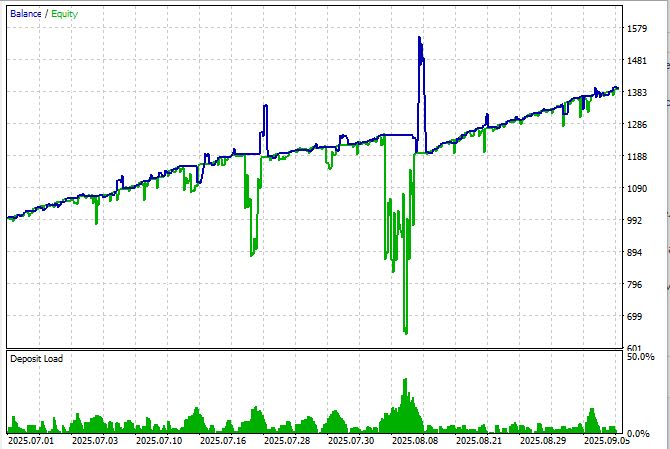Viewport: 670px width, 449px height.
Task: Click the 2025.07.28 date label
Action: pyautogui.click(x=287, y=440)
